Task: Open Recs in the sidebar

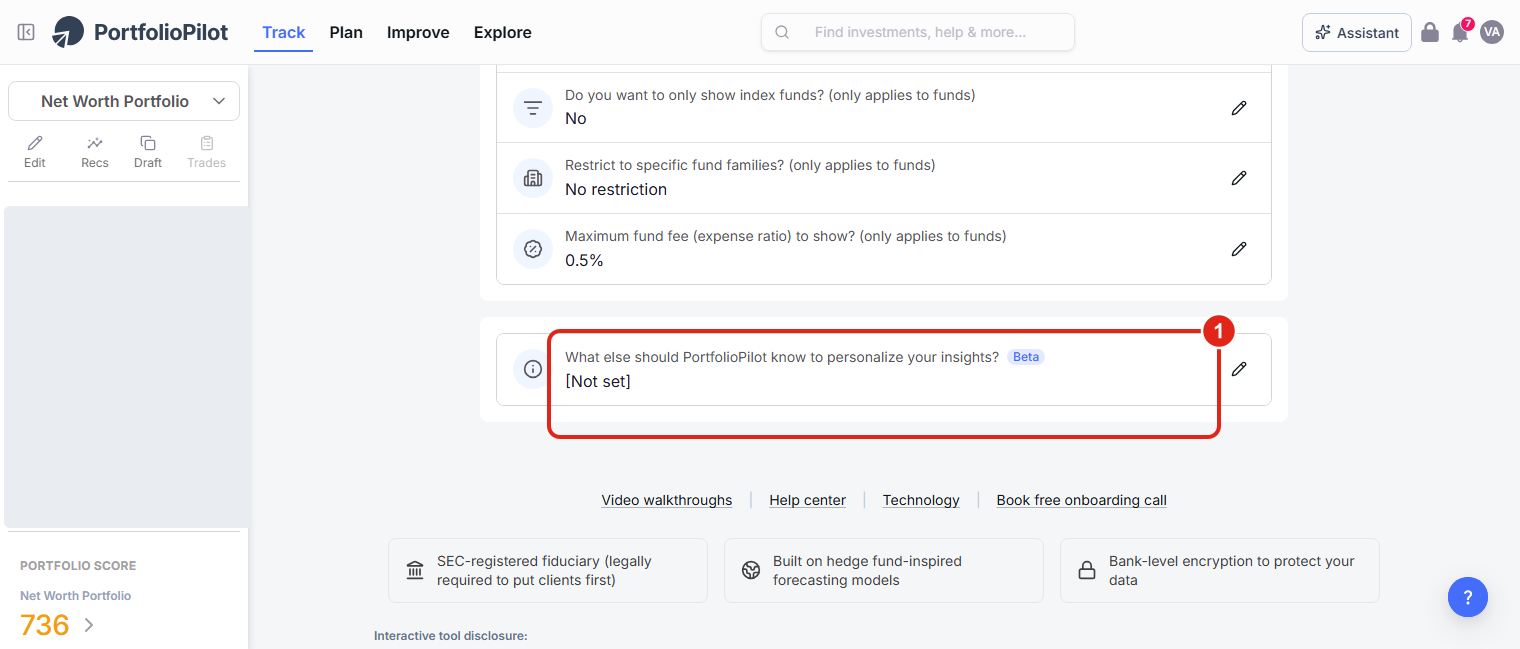Action: pyautogui.click(x=95, y=152)
